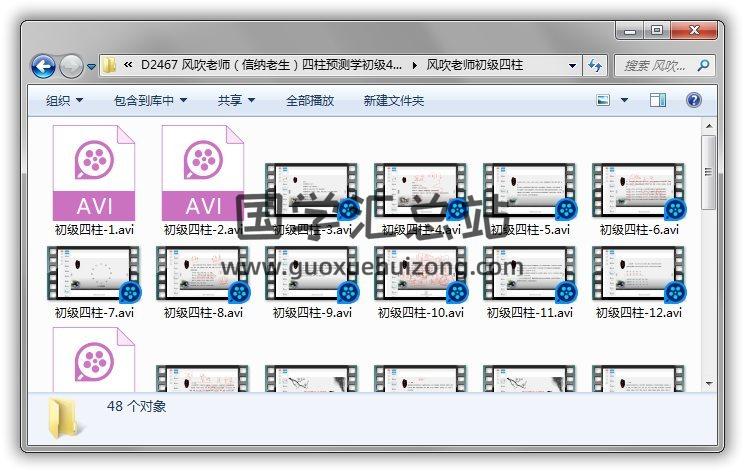Select the 初级四柱-7.avi video thumbnail
Screen dimensions: 745x473
click(94, 274)
